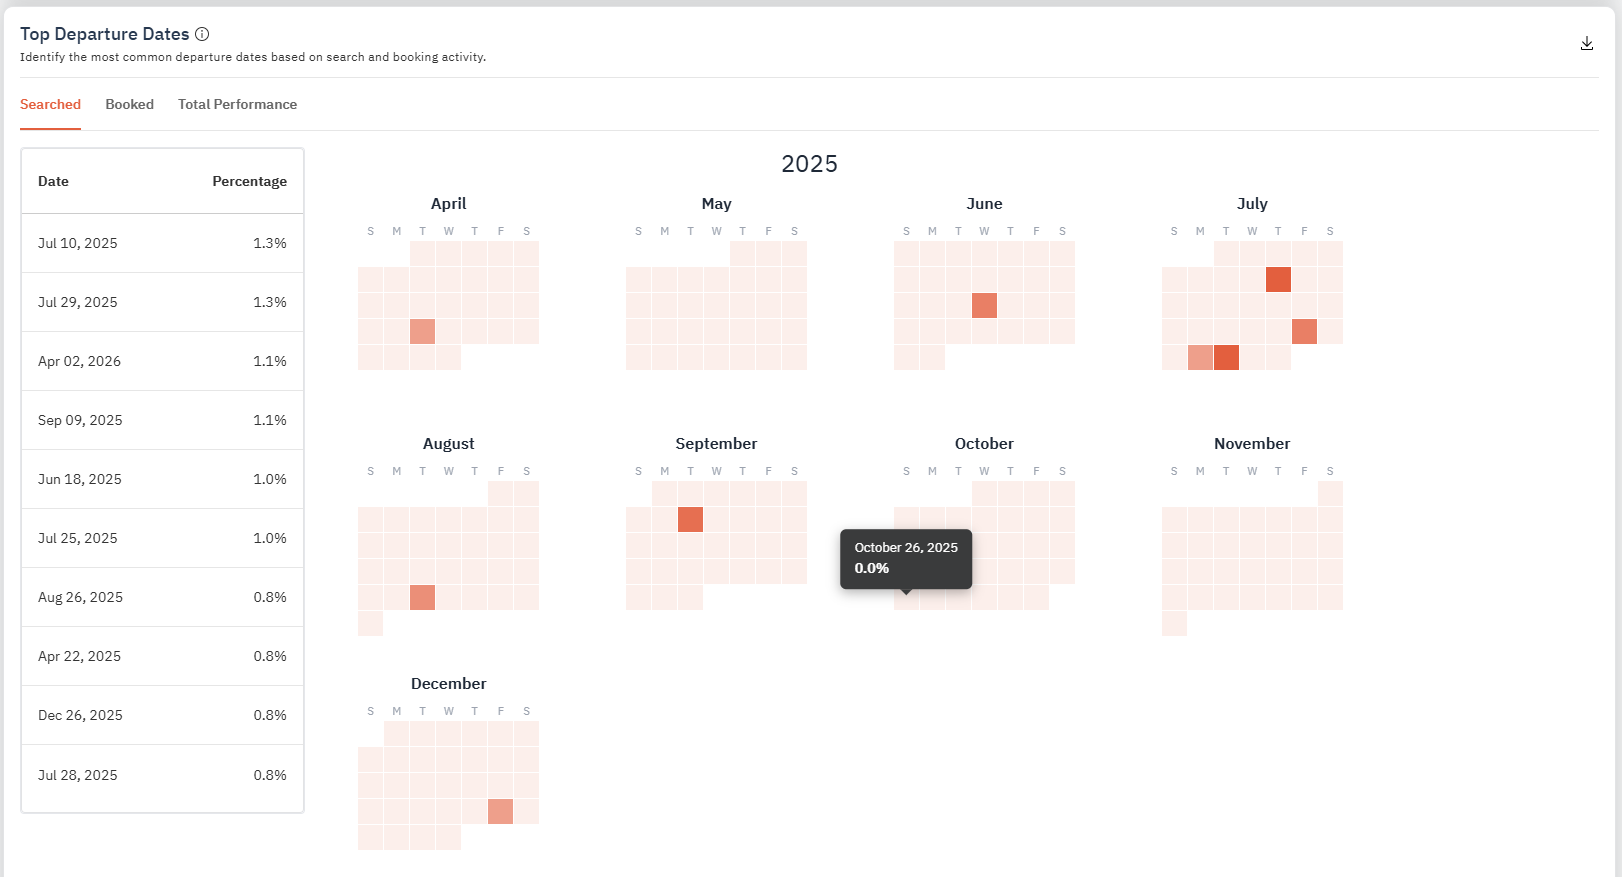Click the highlighted July 10 calendar cell
The image size is (1622, 877).
tap(1278, 279)
